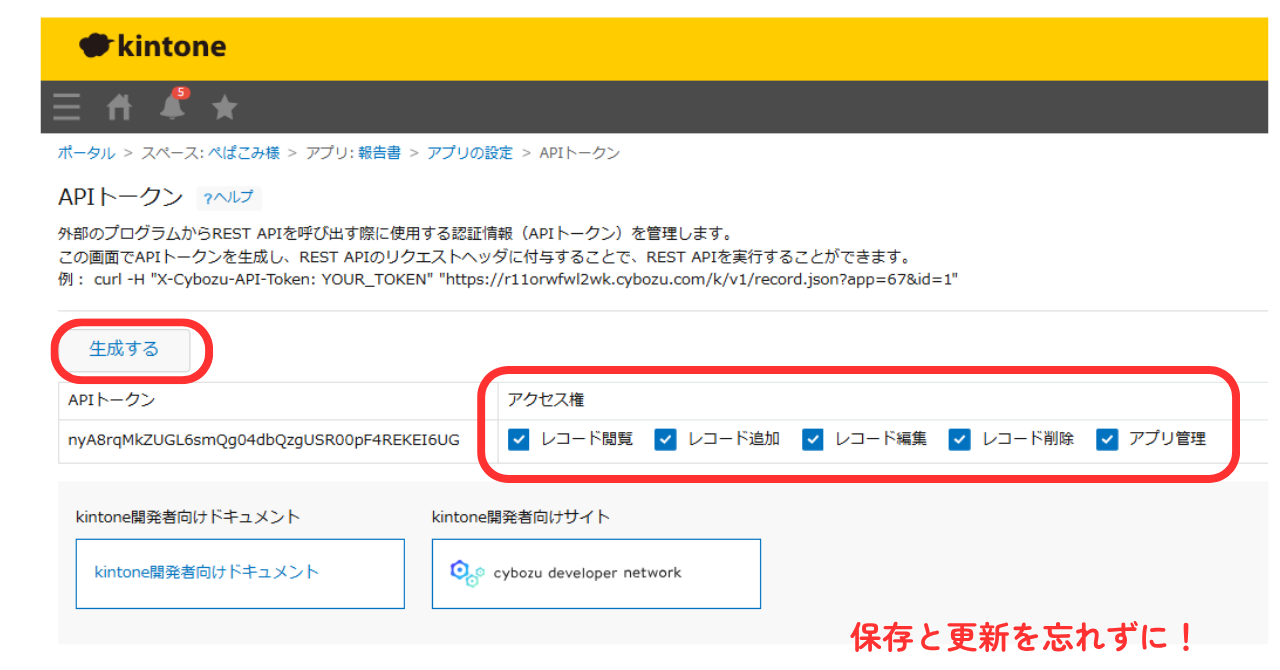The image size is (1280, 670).
Task: Open the ポータル breadcrumb link
Action: pyautogui.click(x=86, y=153)
